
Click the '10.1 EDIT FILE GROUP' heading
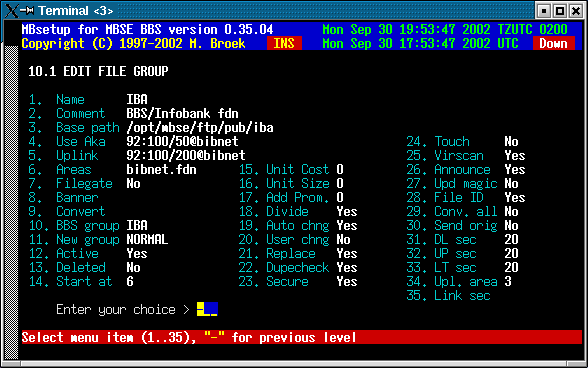coord(98,71)
